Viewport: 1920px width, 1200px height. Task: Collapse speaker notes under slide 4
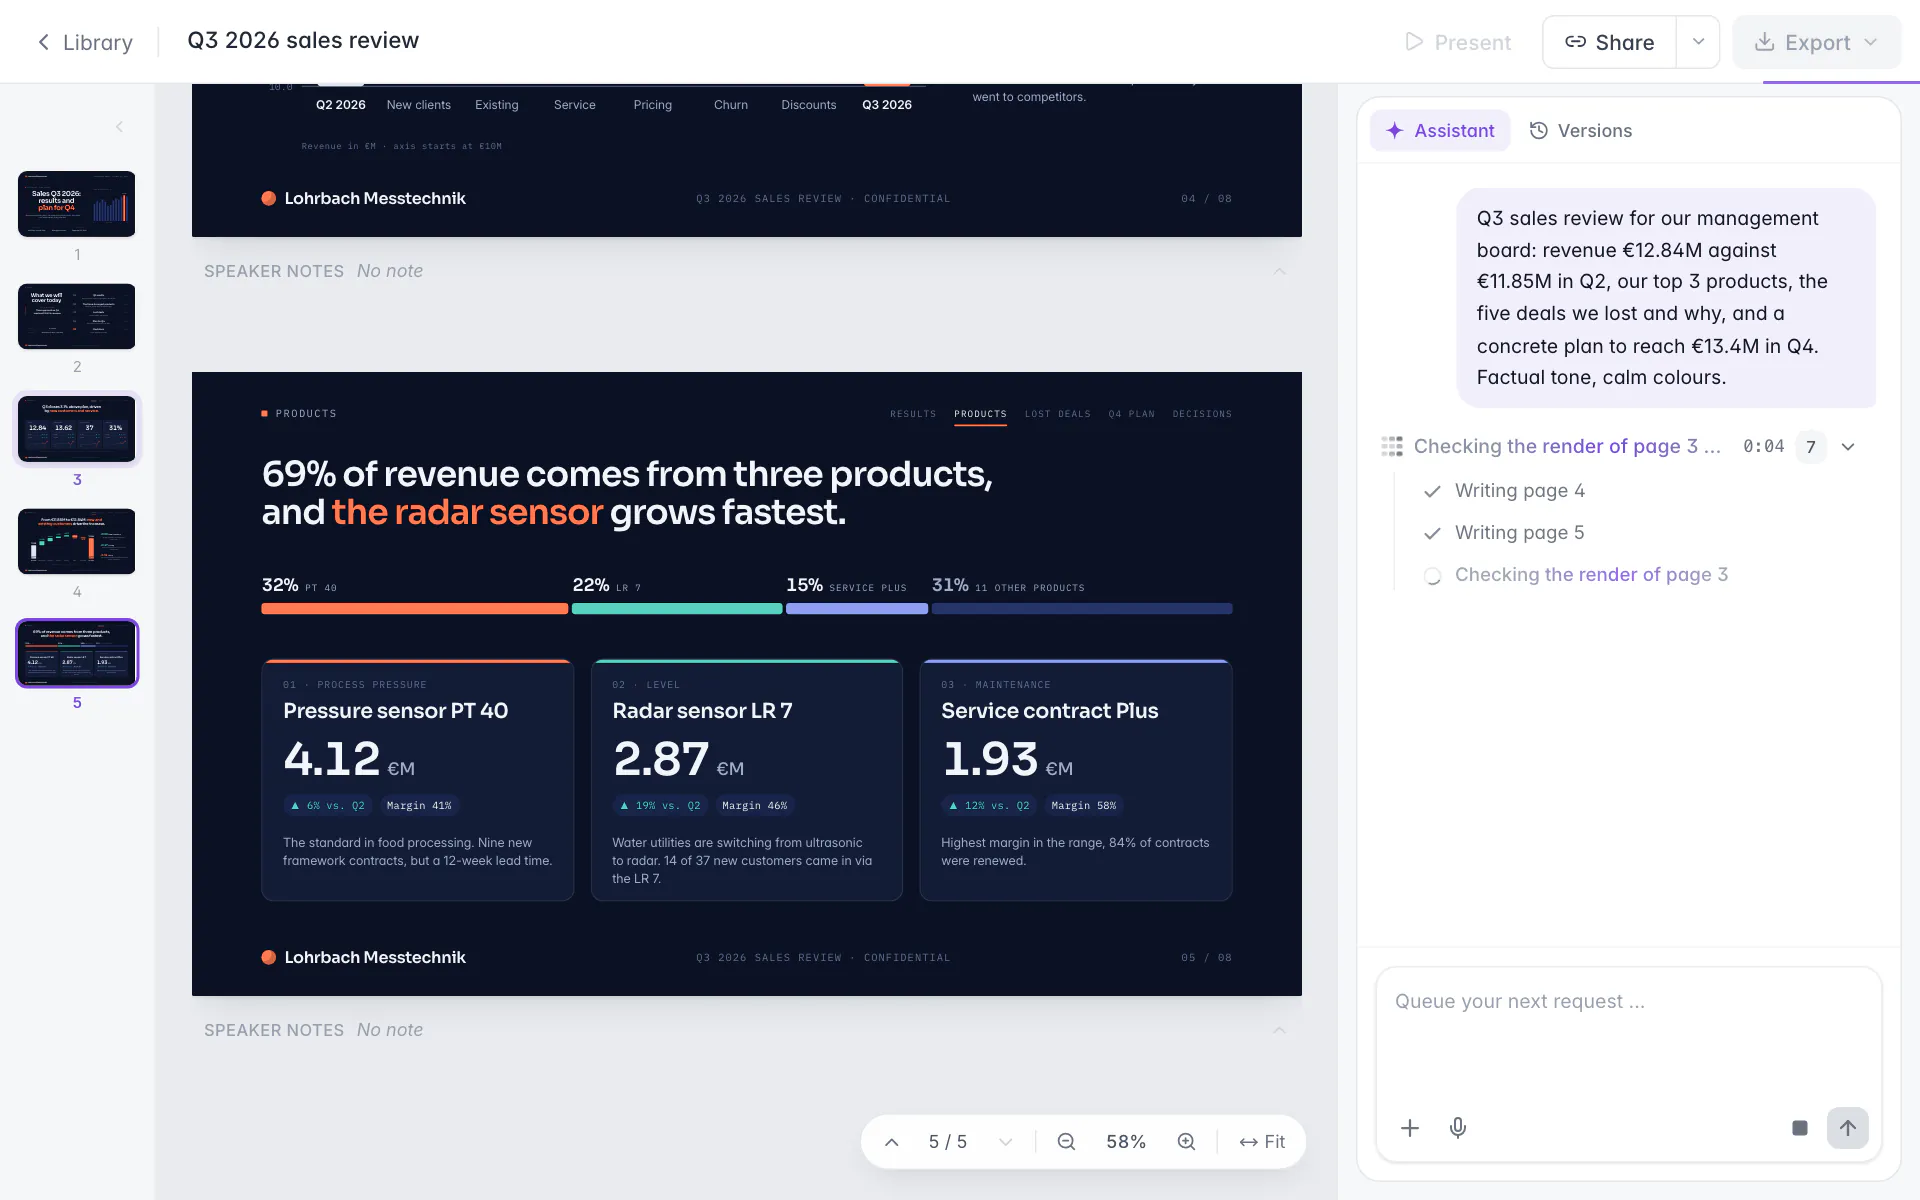click(1279, 271)
